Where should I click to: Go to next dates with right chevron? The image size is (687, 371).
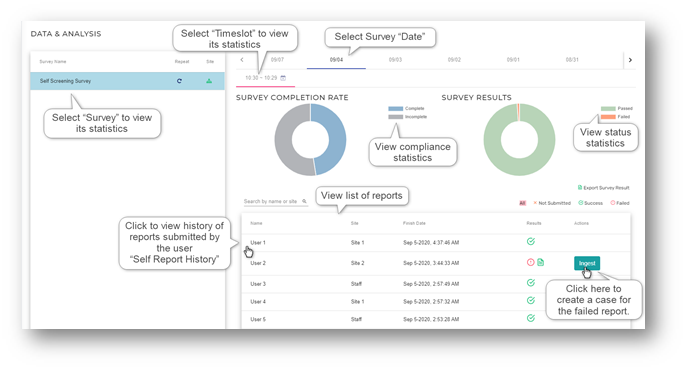pyautogui.click(x=630, y=60)
